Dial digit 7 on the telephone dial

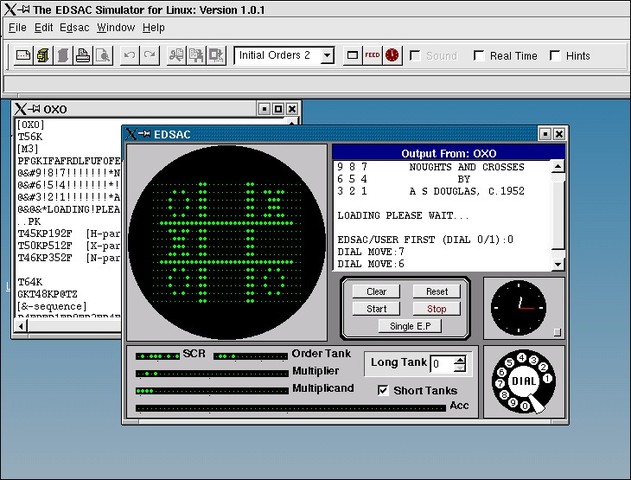pyautogui.click(x=500, y=383)
